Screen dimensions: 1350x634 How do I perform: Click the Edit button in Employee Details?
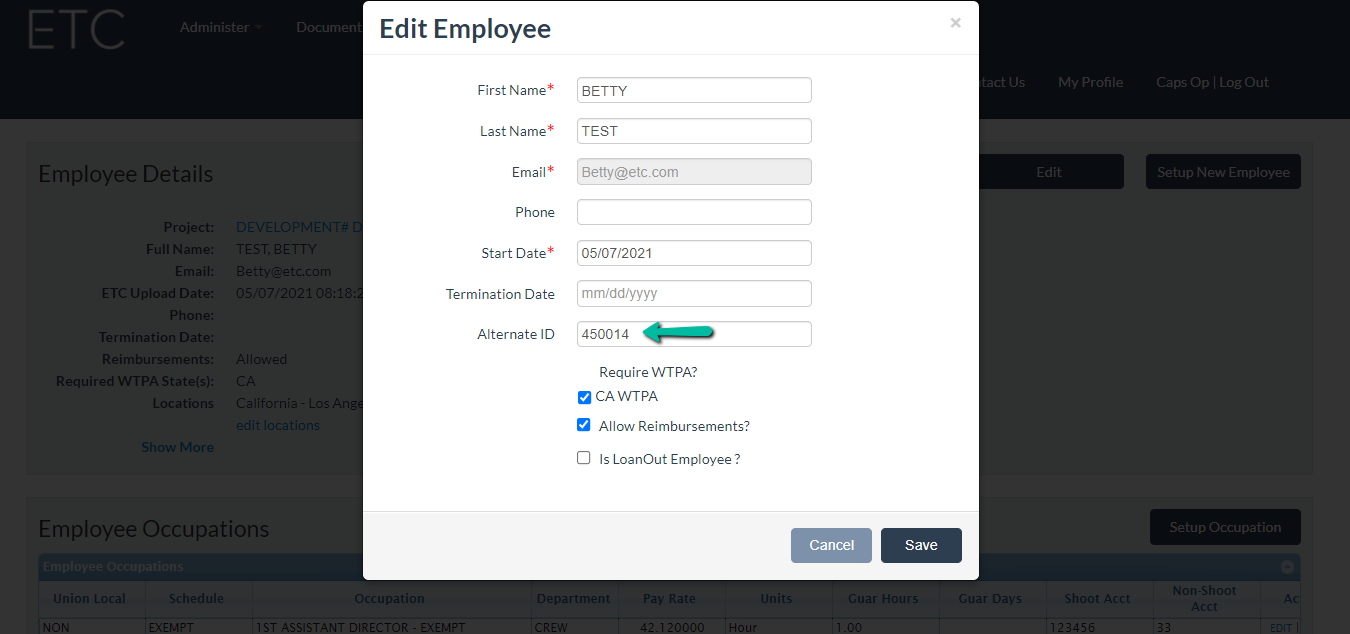click(1049, 172)
